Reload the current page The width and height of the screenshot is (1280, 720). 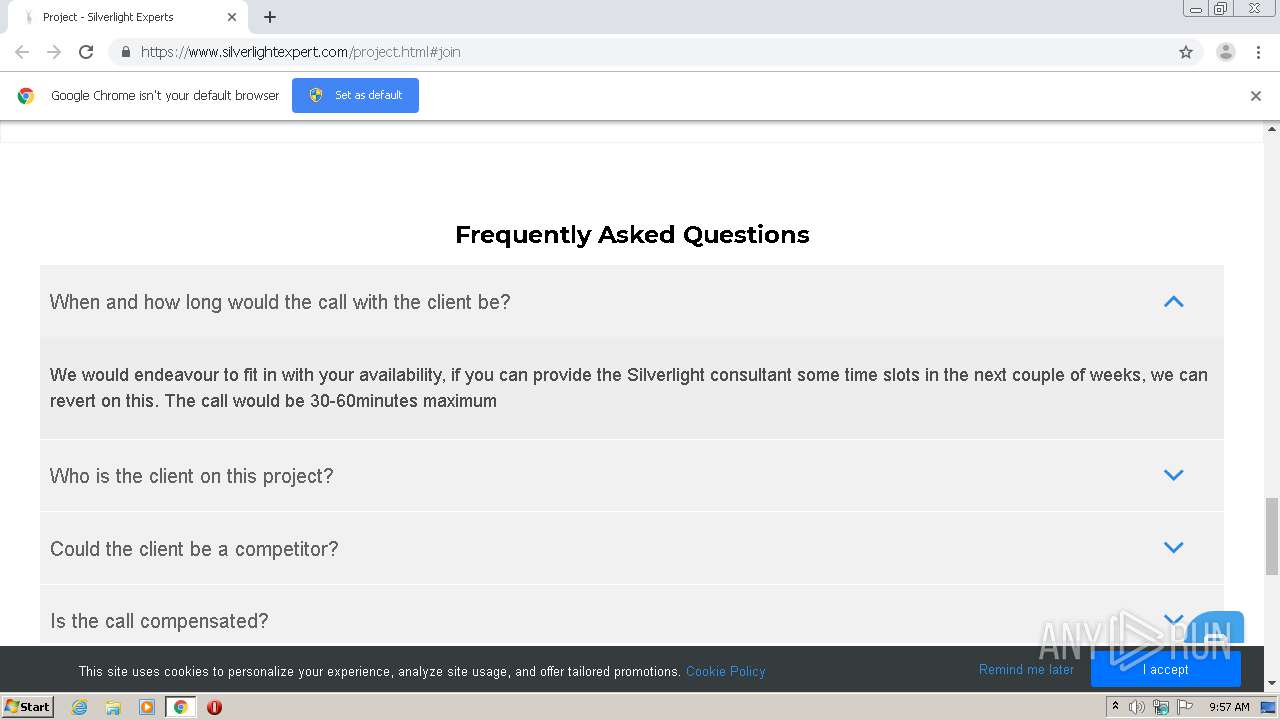pos(86,52)
